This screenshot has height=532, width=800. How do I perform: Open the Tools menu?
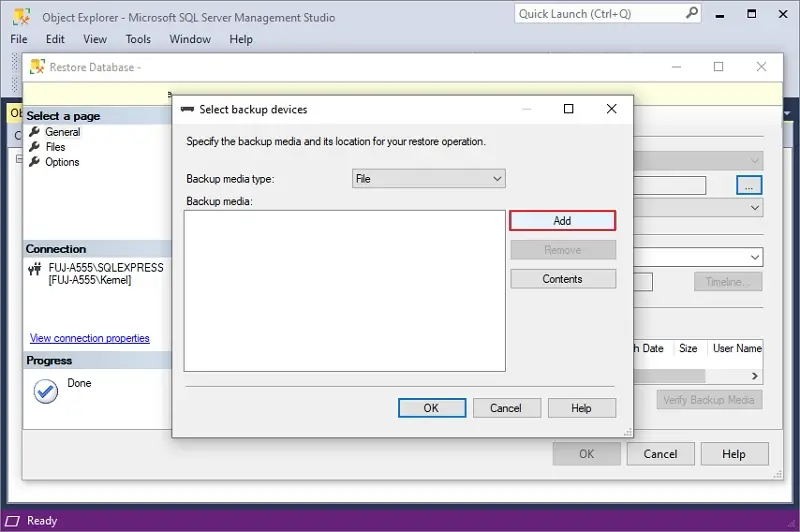(x=138, y=39)
